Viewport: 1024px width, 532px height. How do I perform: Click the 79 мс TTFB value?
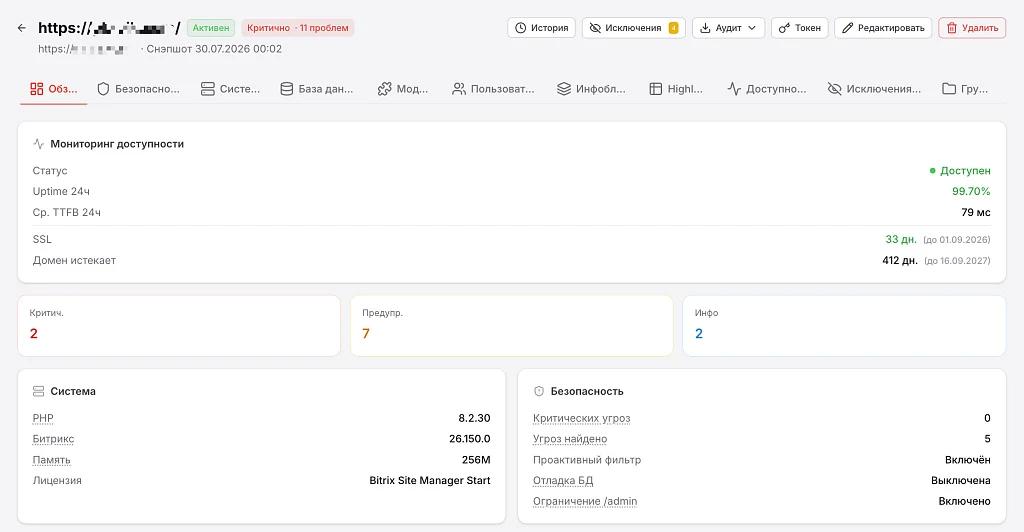pyautogui.click(x=976, y=212)
